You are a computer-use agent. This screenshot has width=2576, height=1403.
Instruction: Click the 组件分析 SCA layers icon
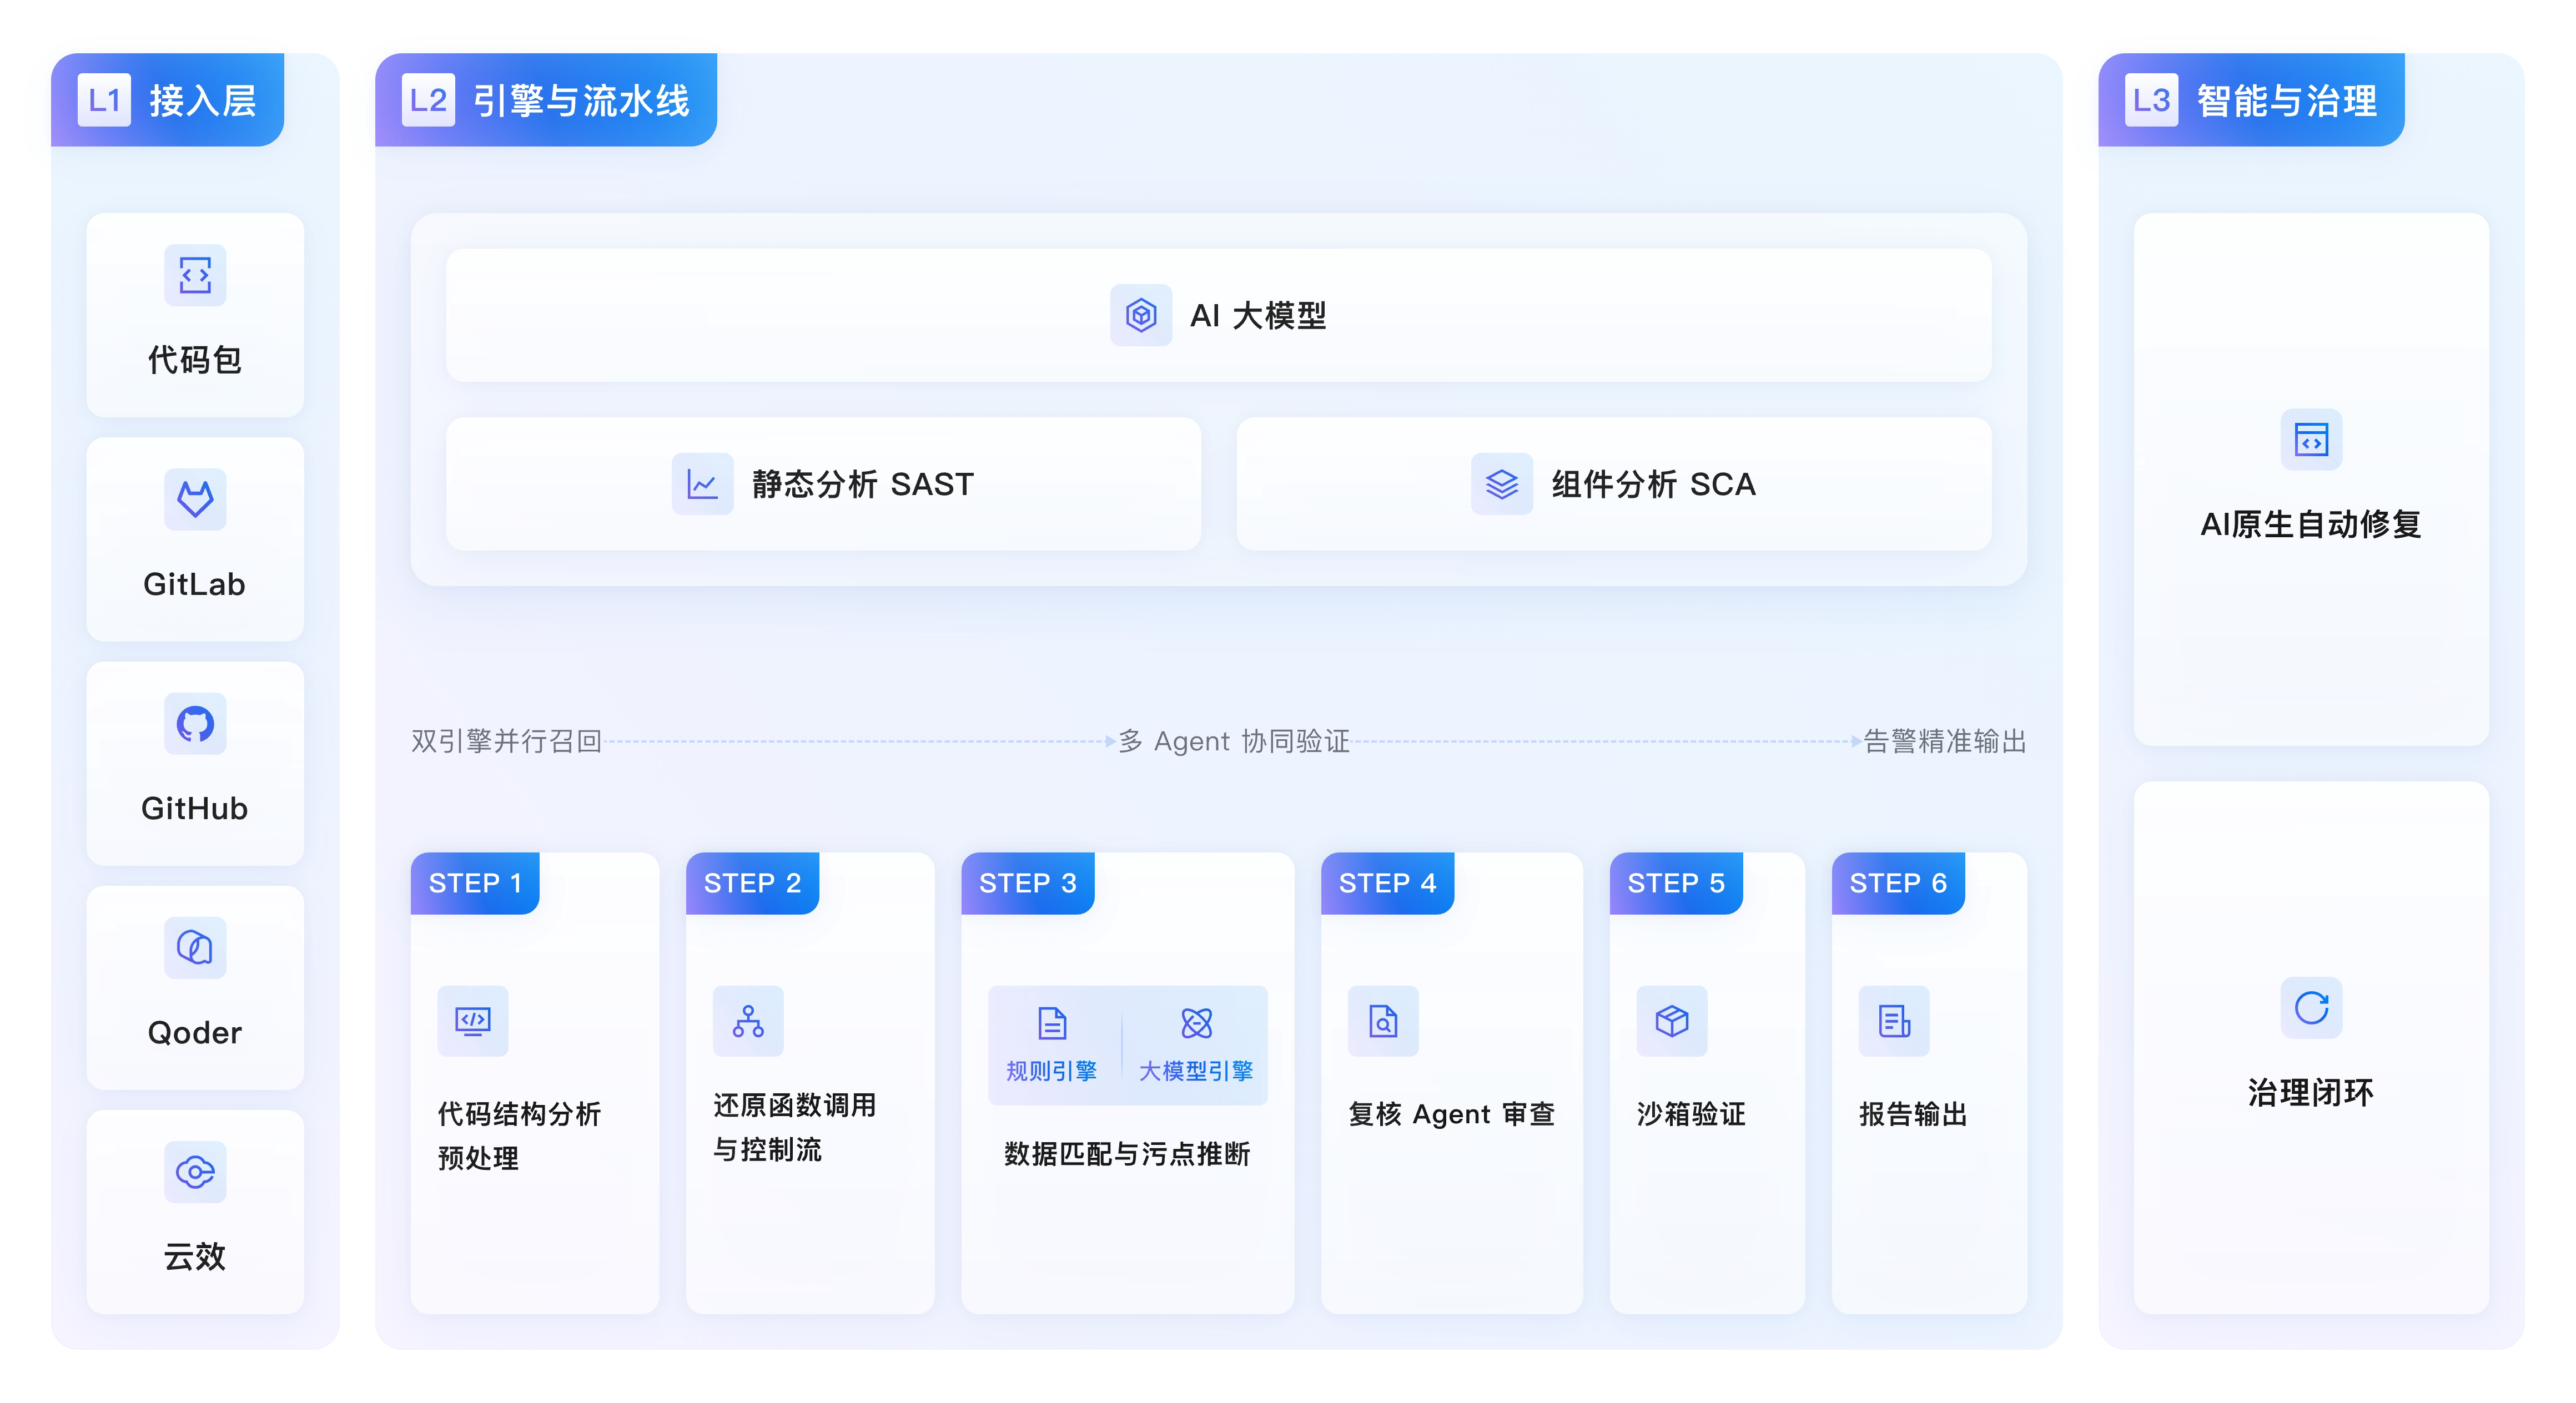[1502, 484]
